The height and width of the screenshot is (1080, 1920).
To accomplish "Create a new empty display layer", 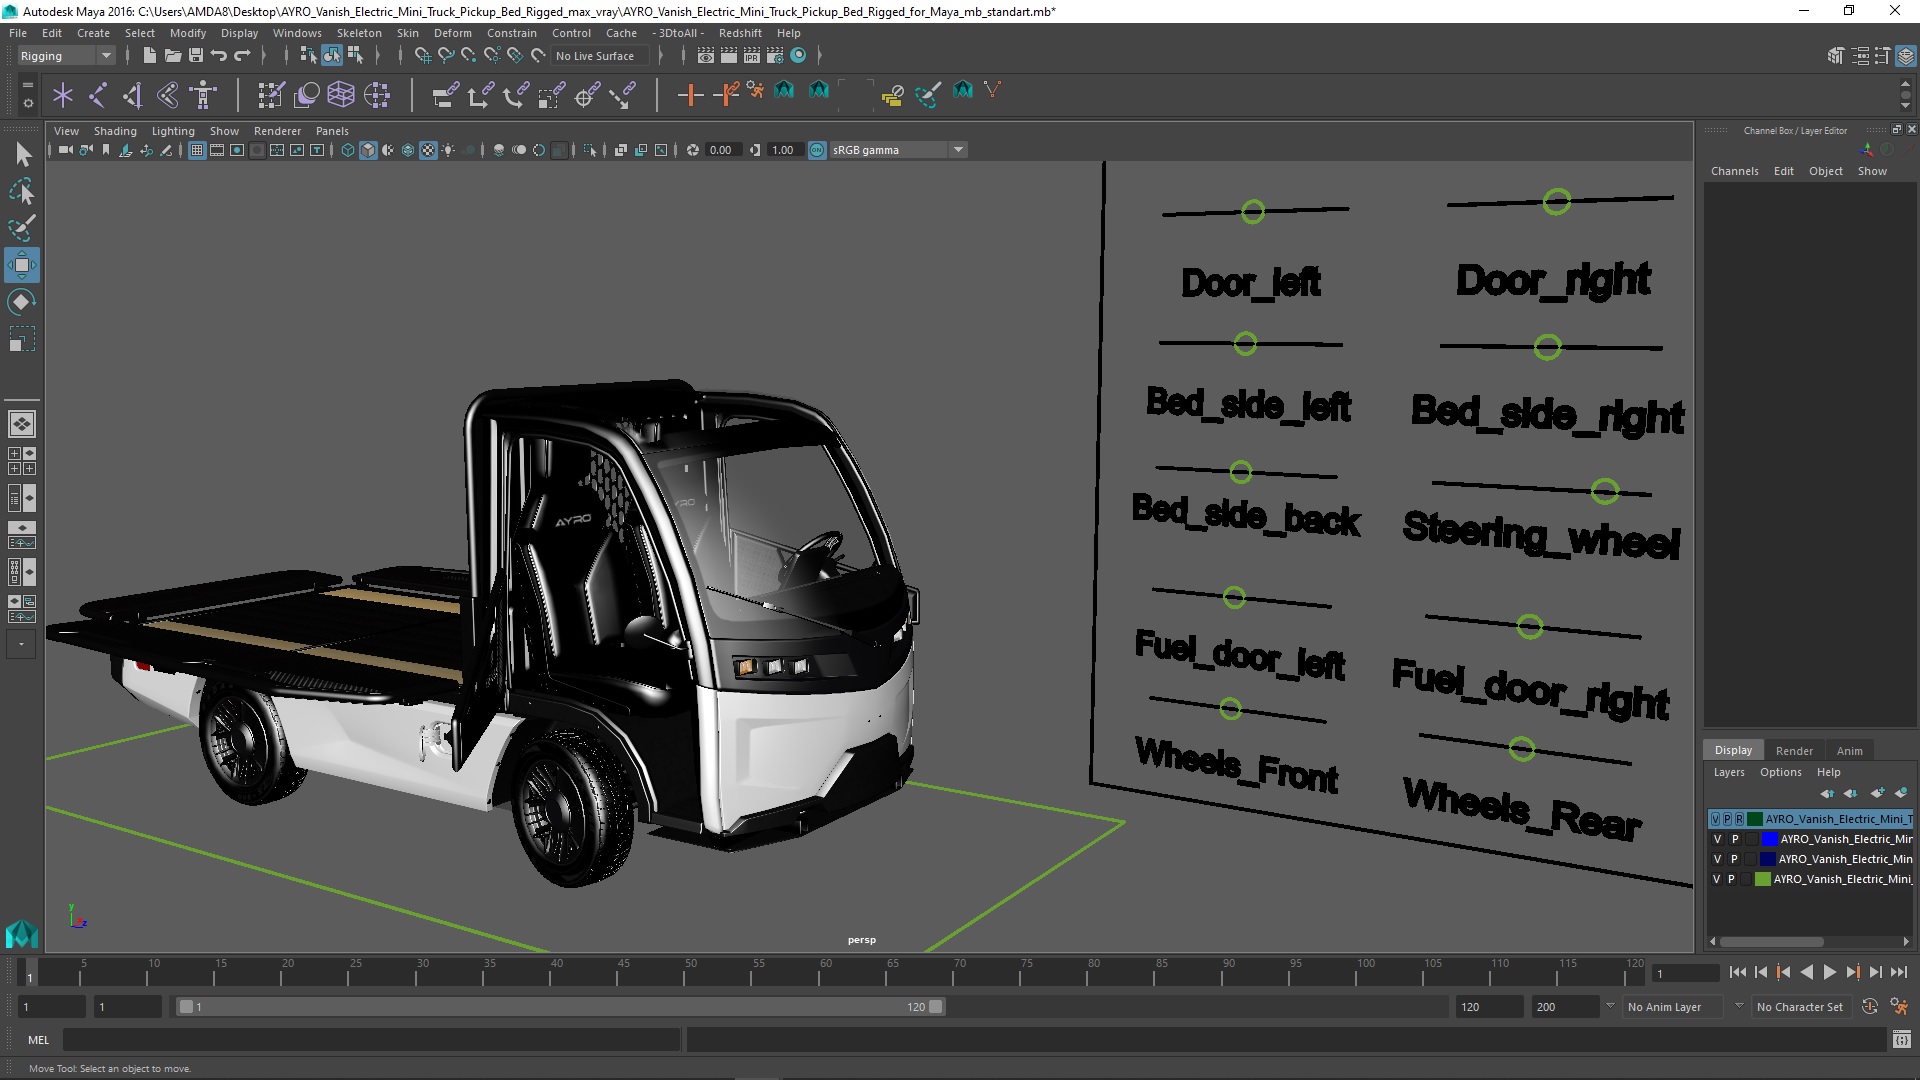I will coord(1877,793).
